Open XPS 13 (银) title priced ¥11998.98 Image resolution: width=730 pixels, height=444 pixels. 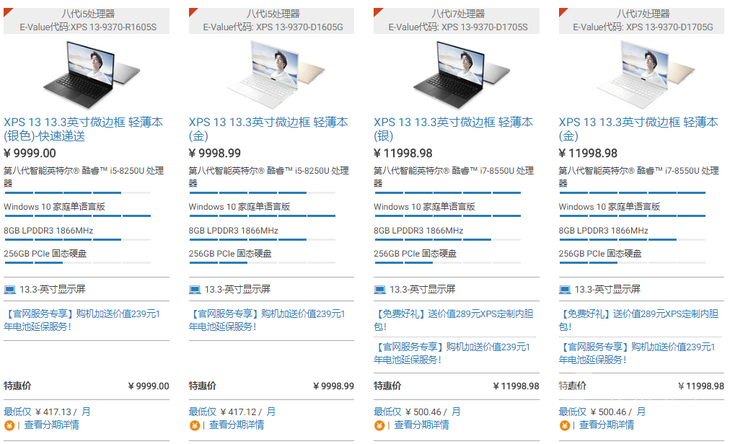pyautogui.click(x=453, y=129)
